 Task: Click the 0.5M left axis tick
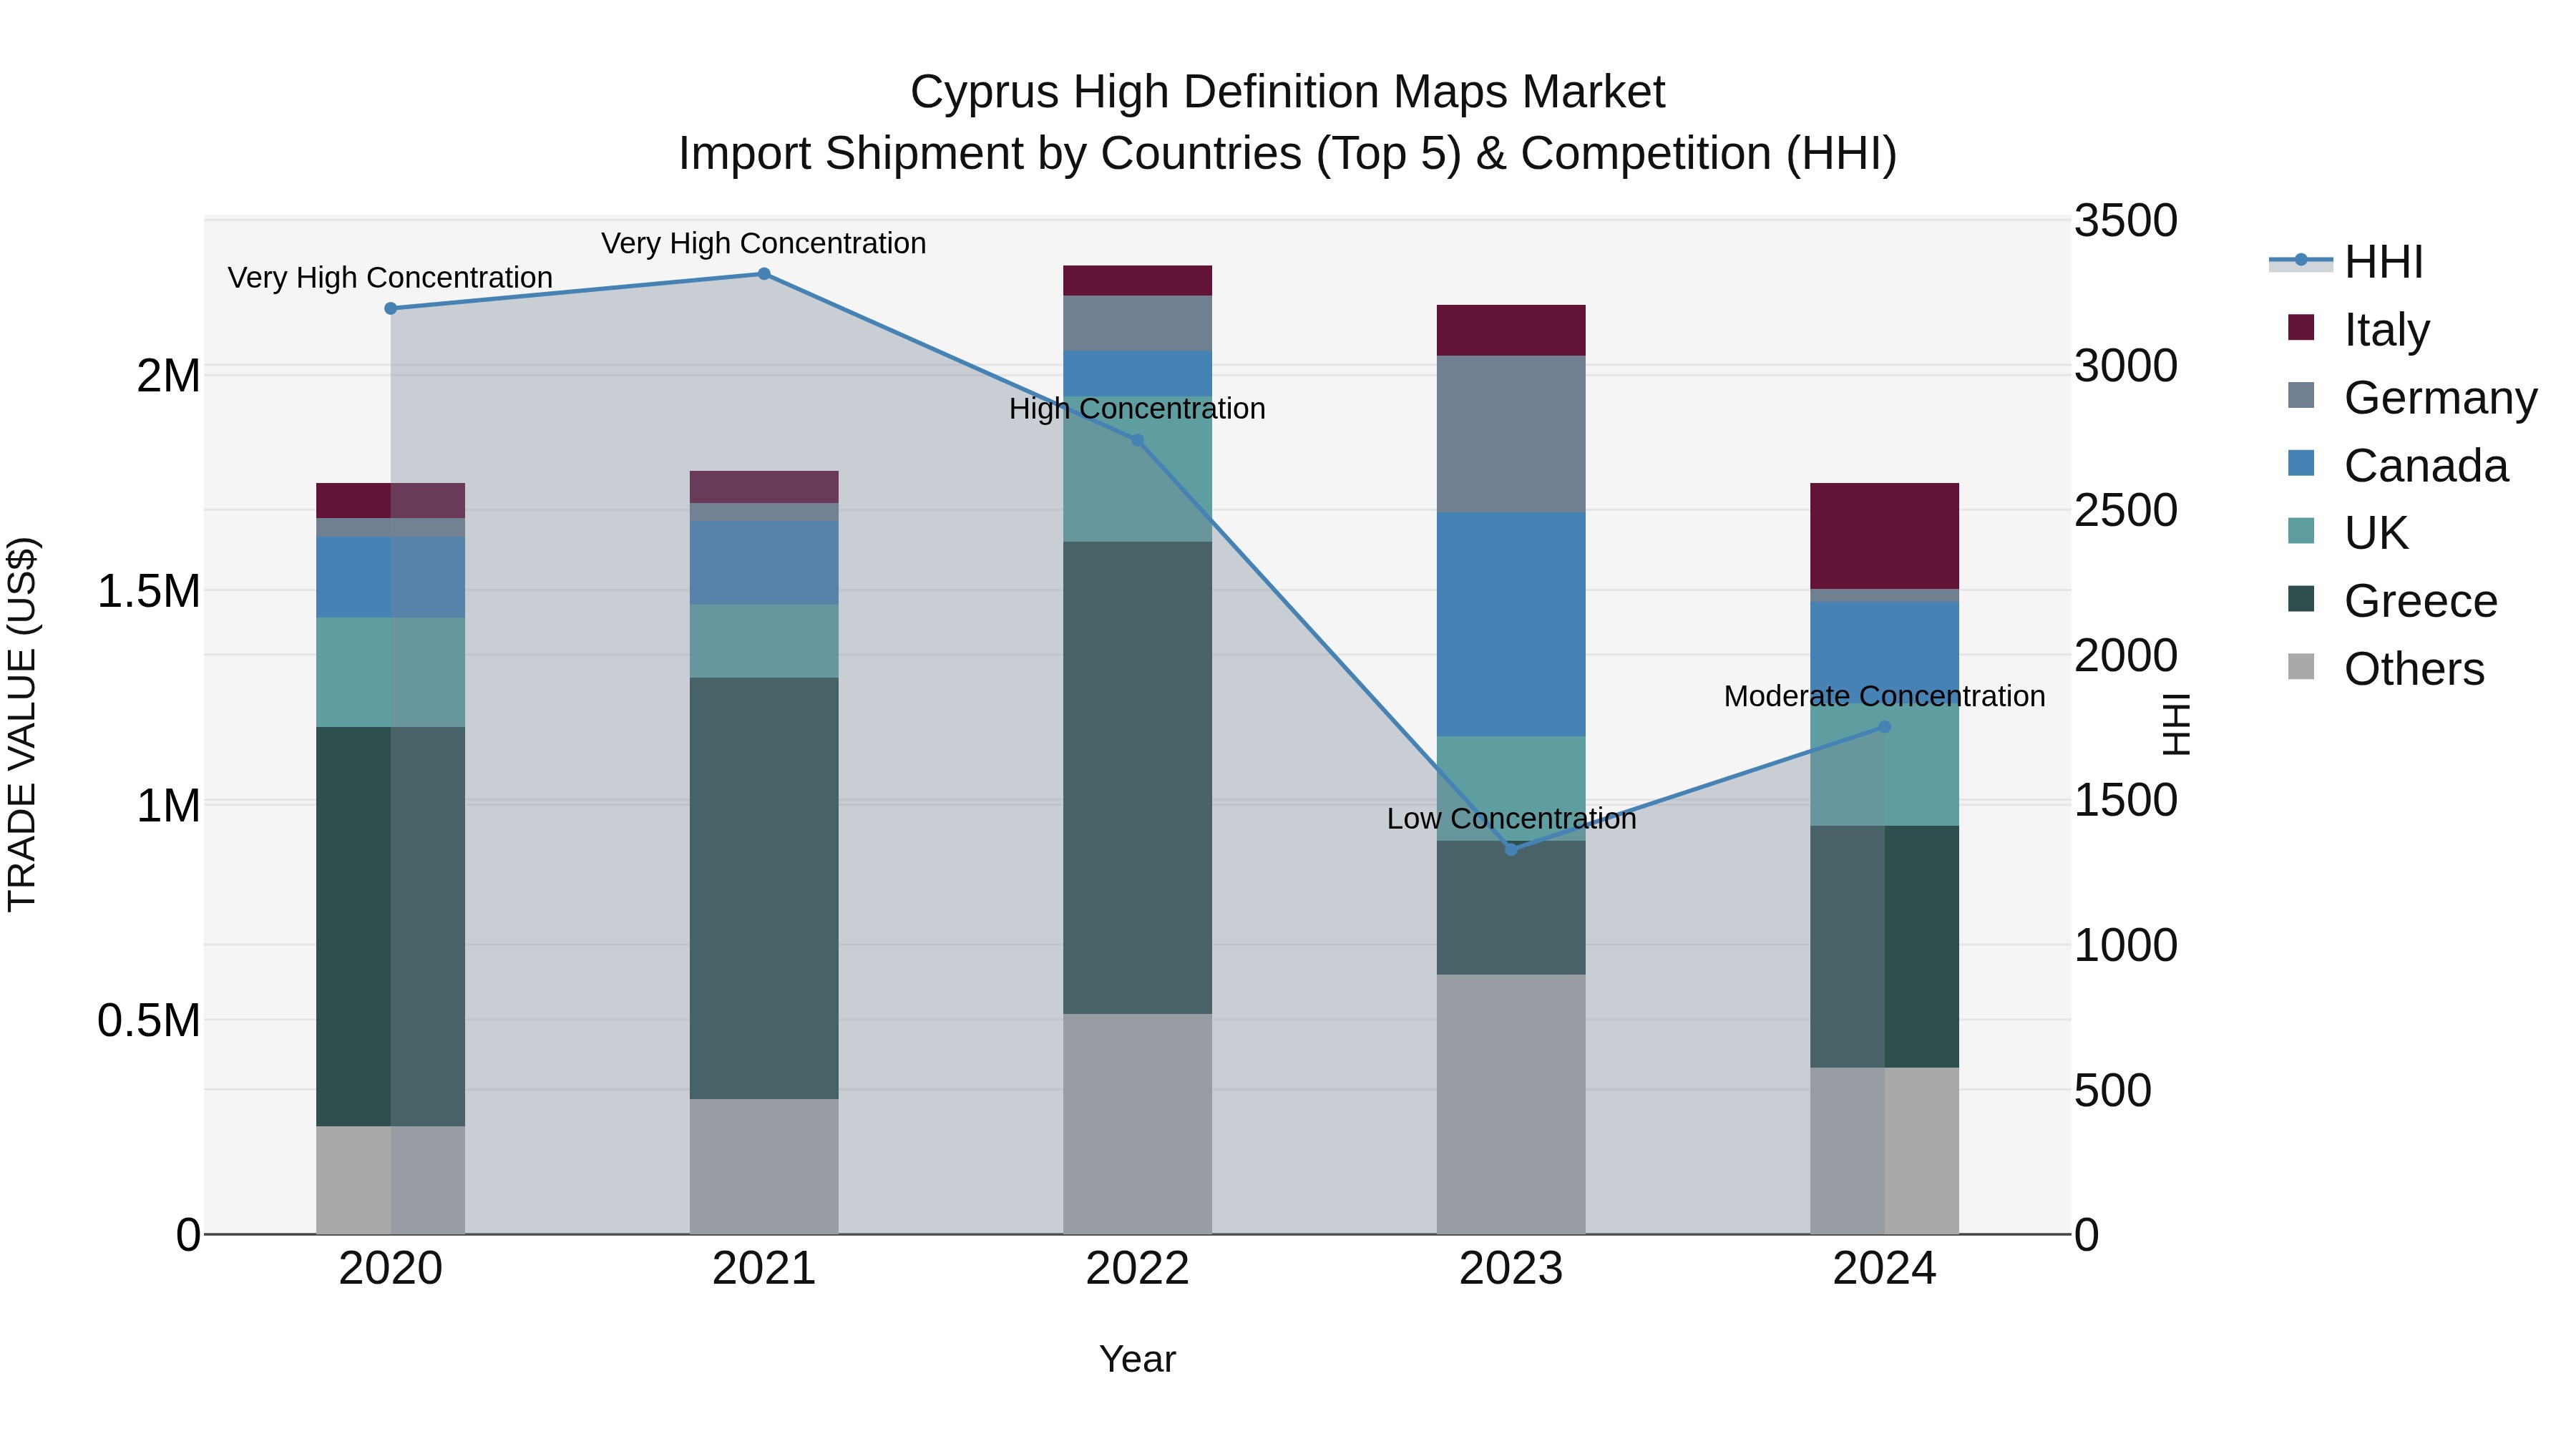[x=148, y=1021]
